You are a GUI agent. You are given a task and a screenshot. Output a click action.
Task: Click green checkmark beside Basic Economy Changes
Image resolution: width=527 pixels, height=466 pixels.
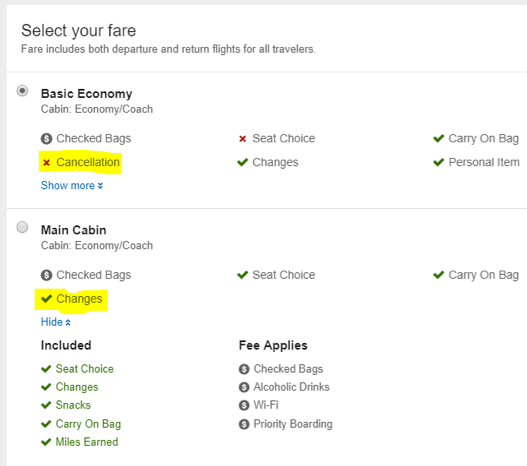coord(242,162)
